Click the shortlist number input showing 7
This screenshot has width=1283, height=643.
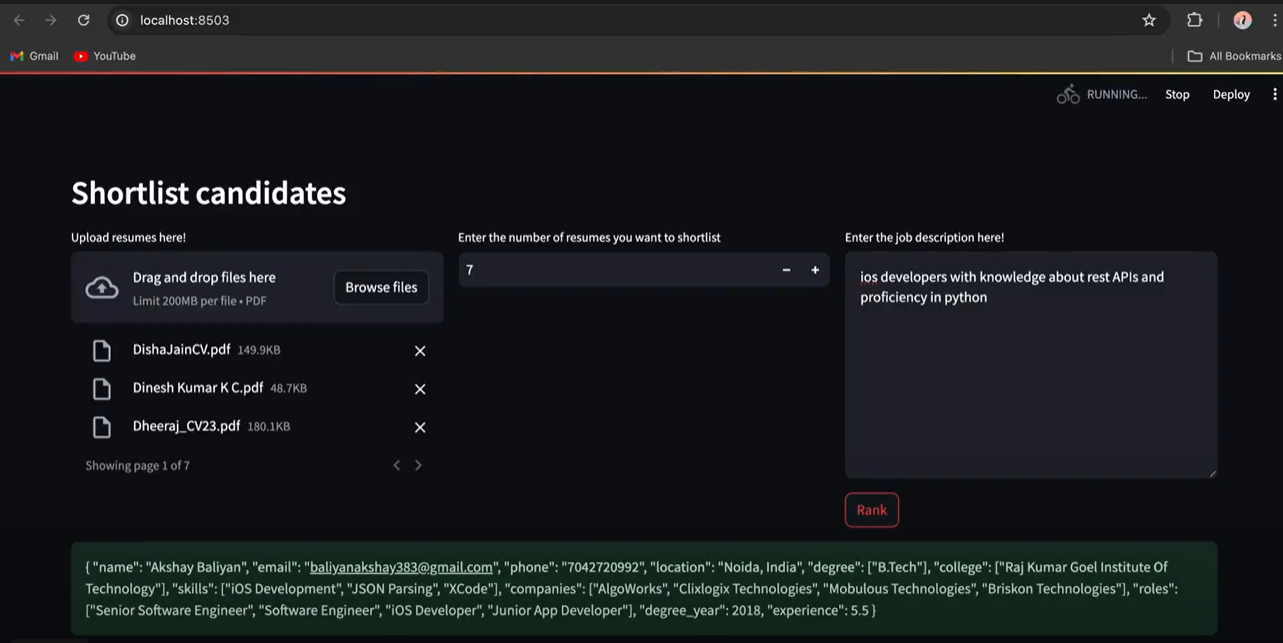click(x=615, y=270)
